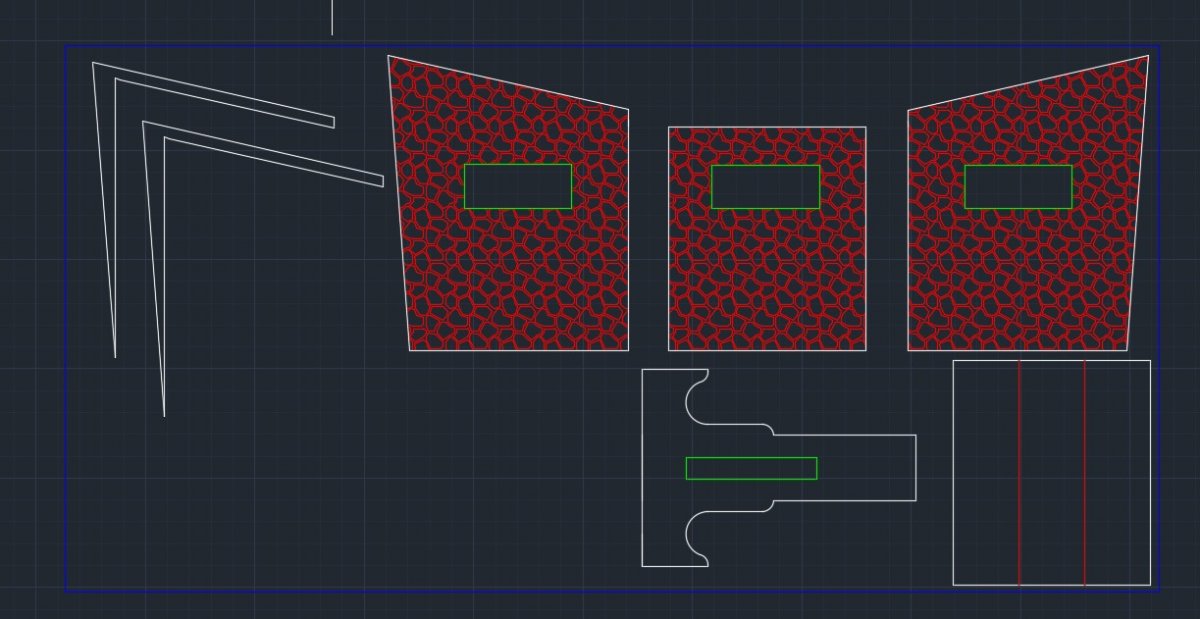Pick the right red vertical line in the bottom-right rectangle

click(1085, 472)
